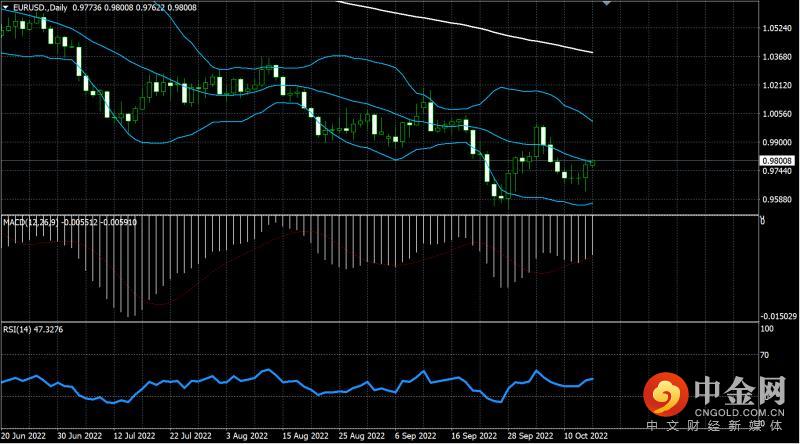Screen dimensions: 800x444
Task: Click the 1.03680 price axis label
Action: click(x=777, y=57)
